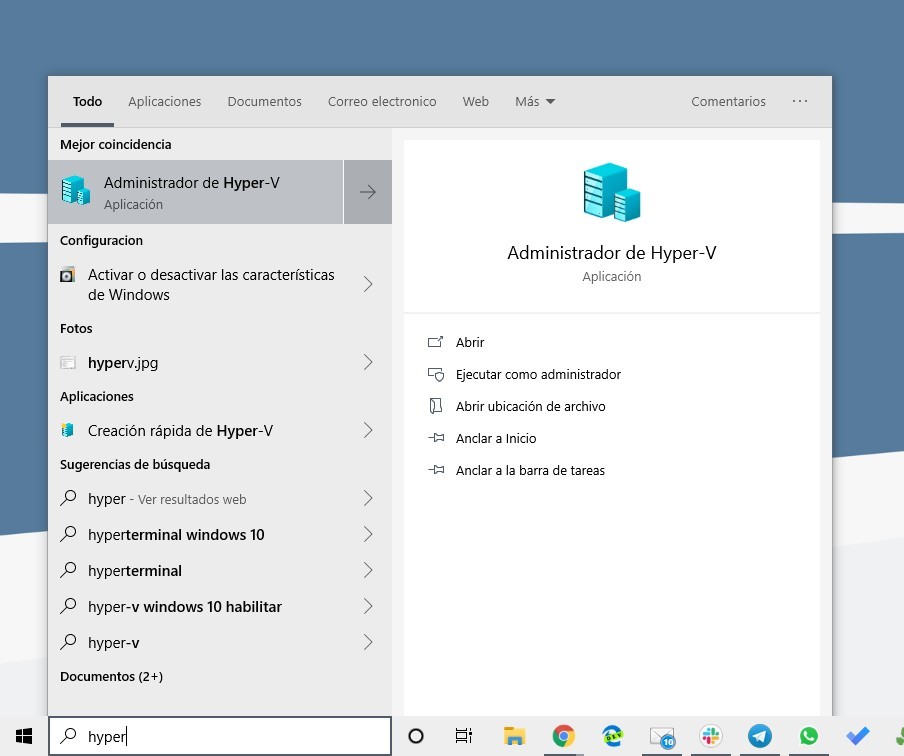Screen dimensions: 904x756
Task: Click the Comentarios link
Action: (x=728, y=101)
